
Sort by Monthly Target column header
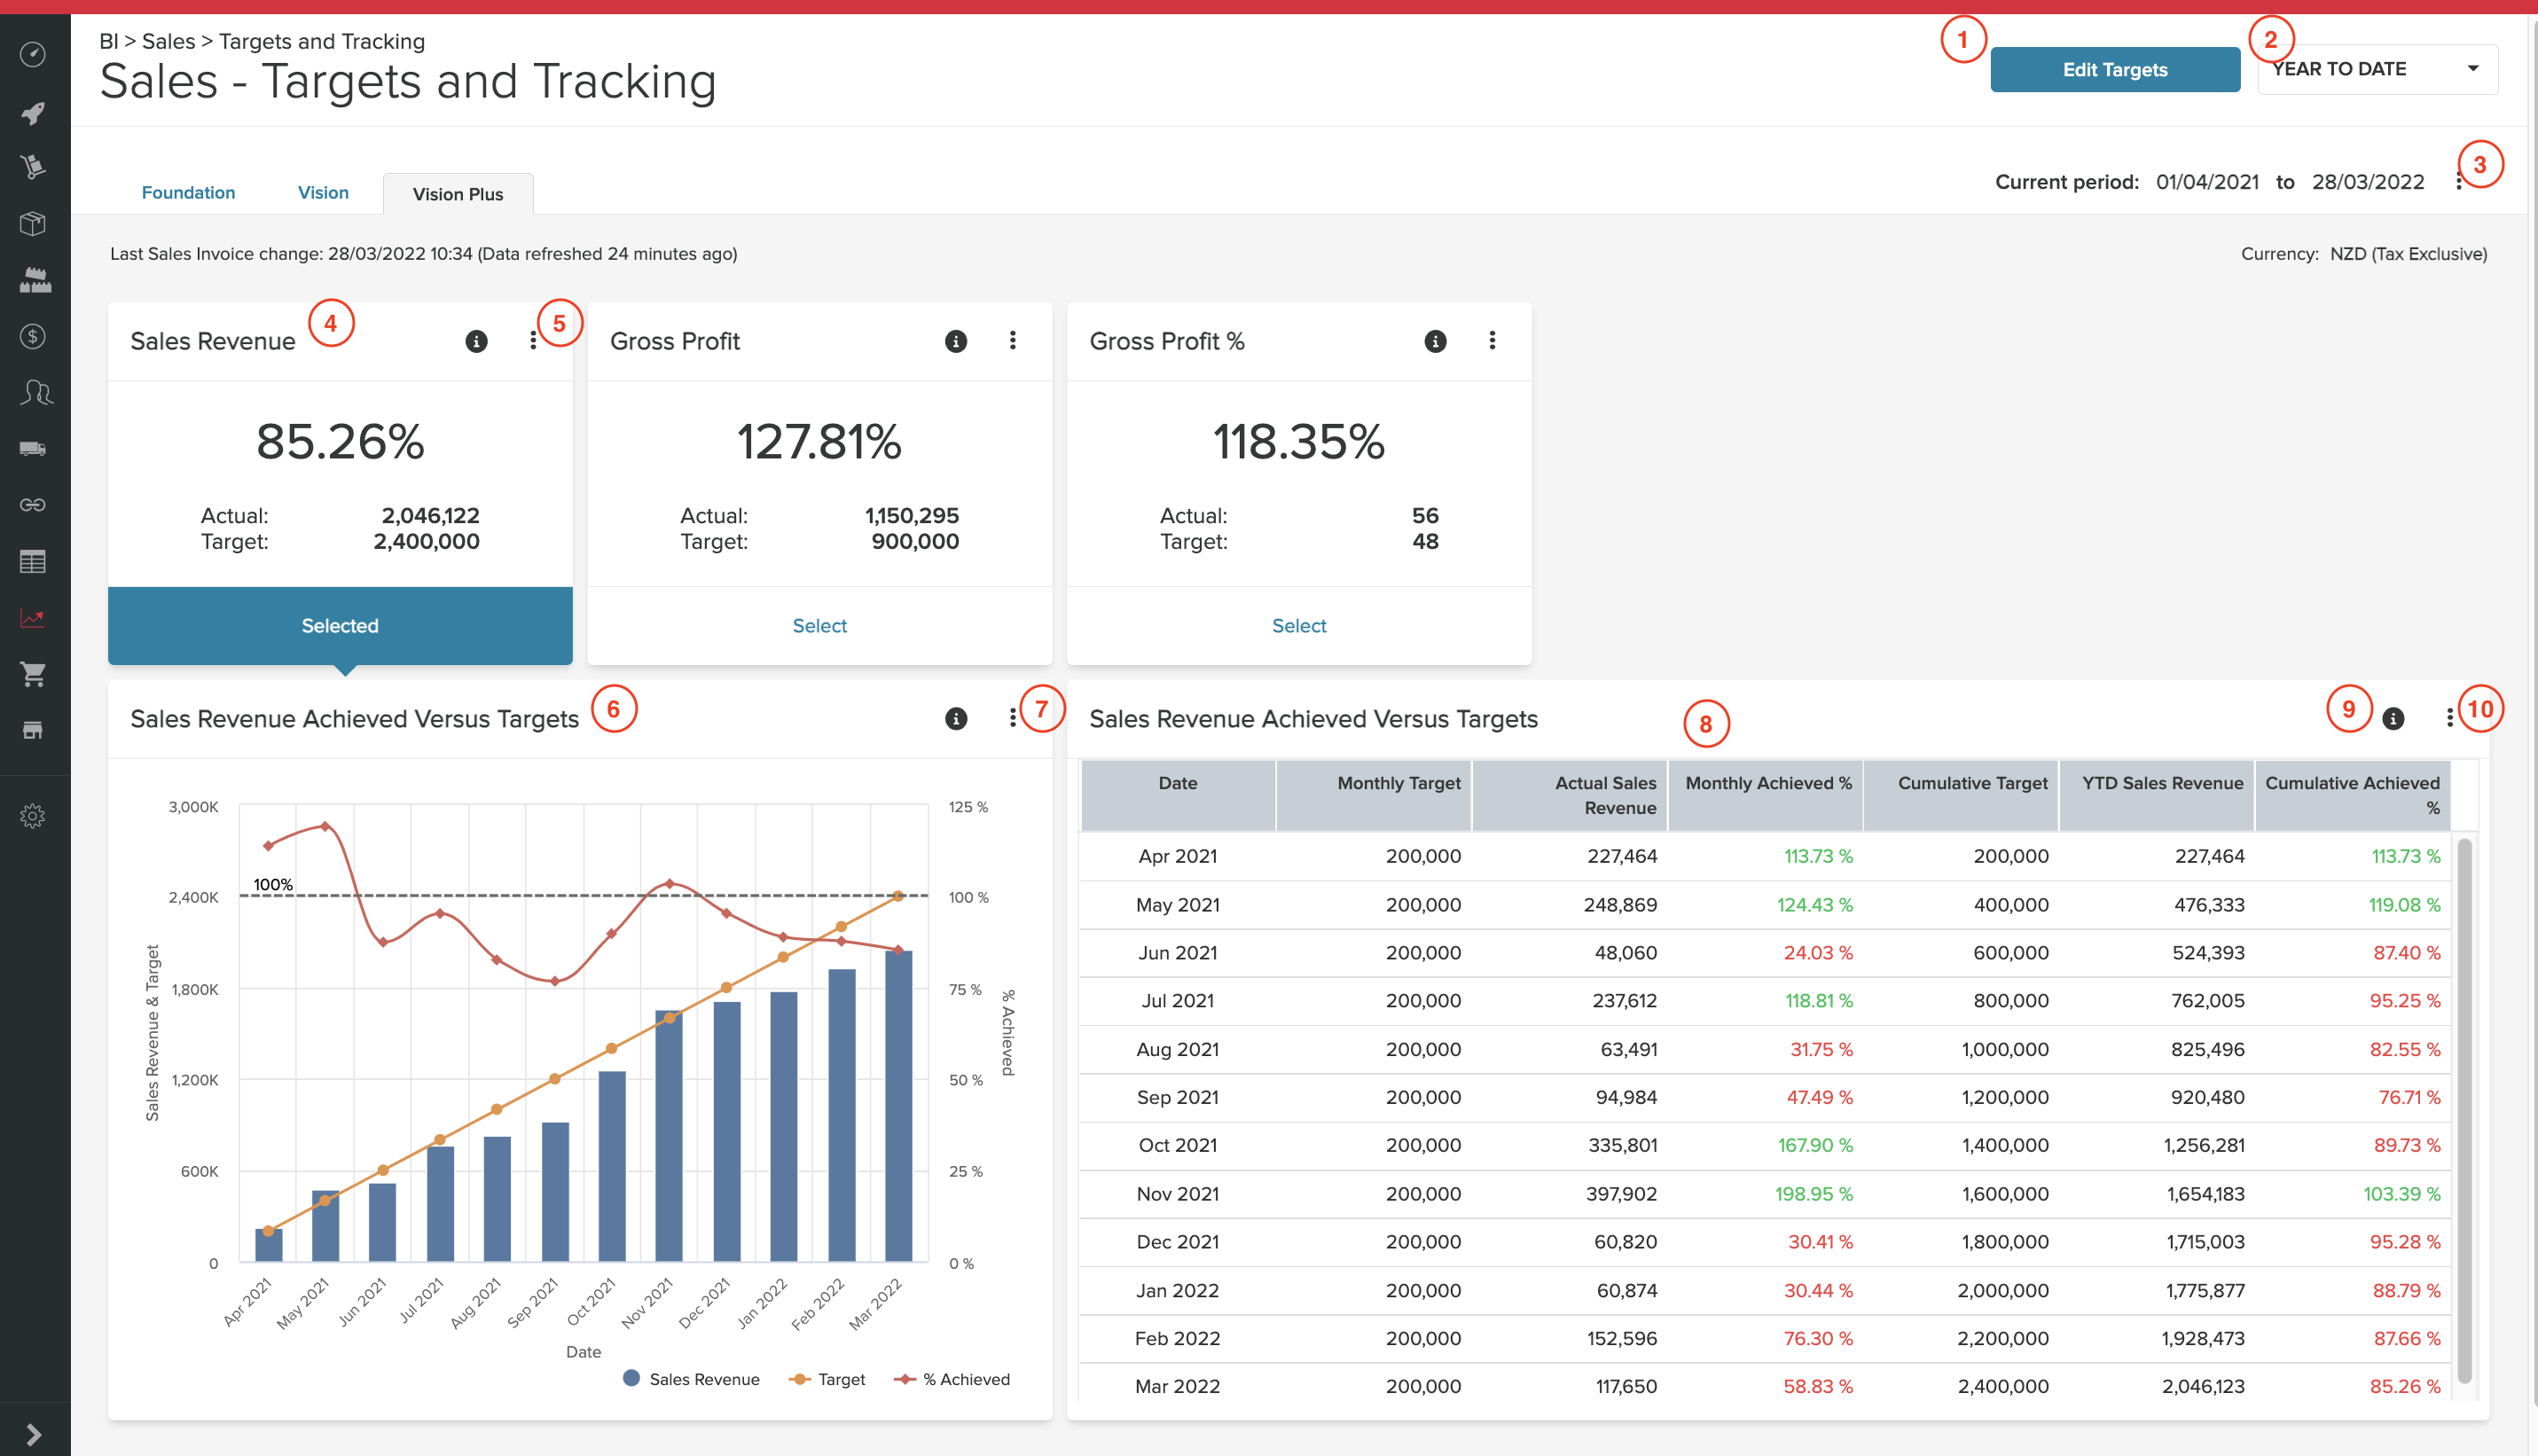point(1373,795)
